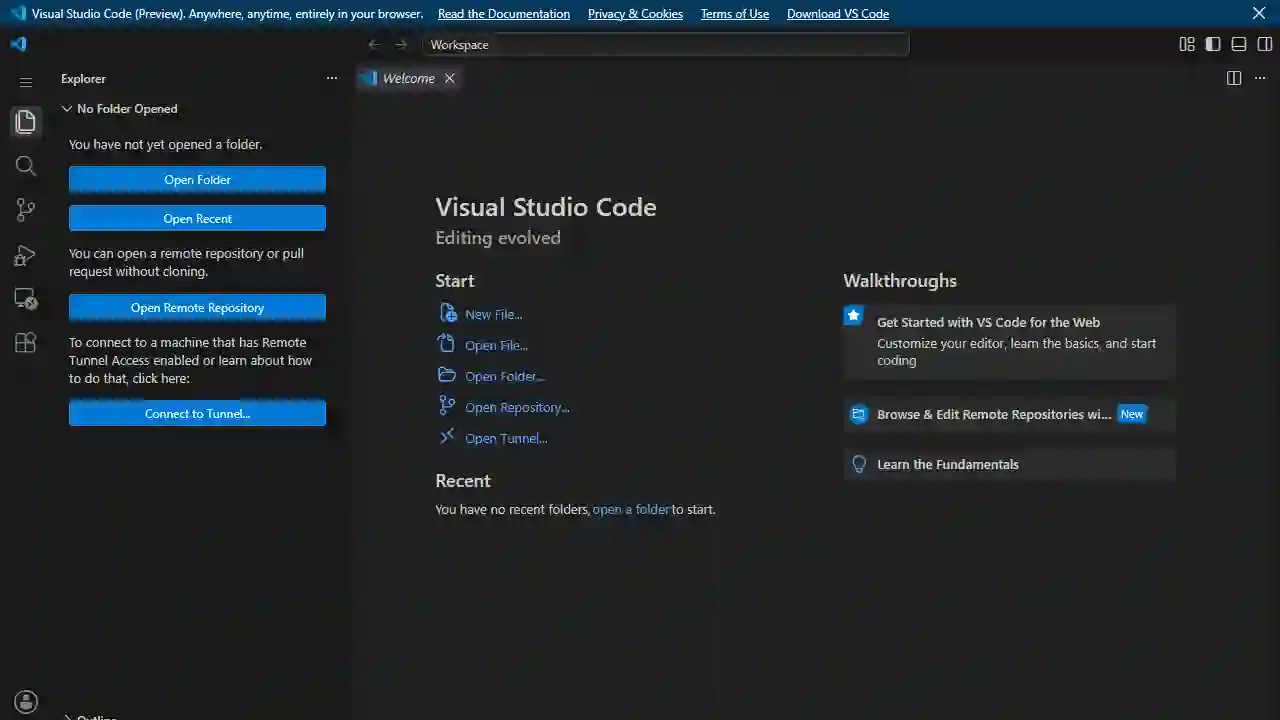Toggle the bottom panel visibility
The image size is (1280, 720).
pyautogui.click(x=1239, y=44)
